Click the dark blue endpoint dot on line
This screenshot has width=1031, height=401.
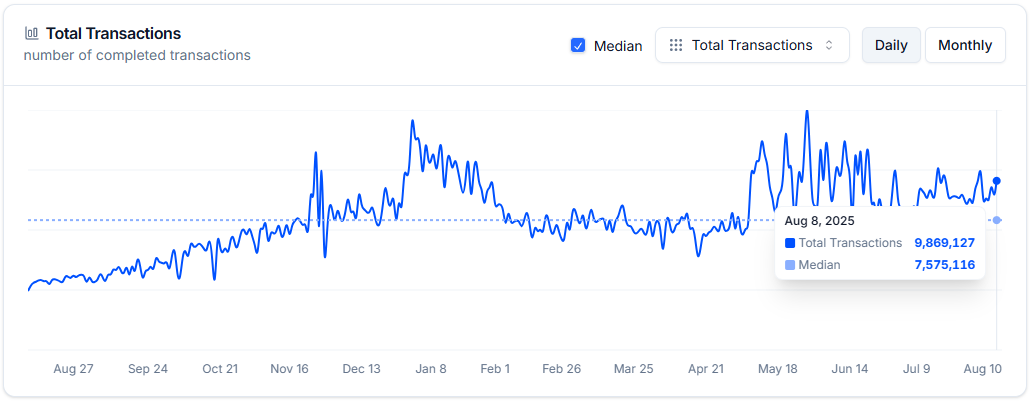[x=996, y=180]
